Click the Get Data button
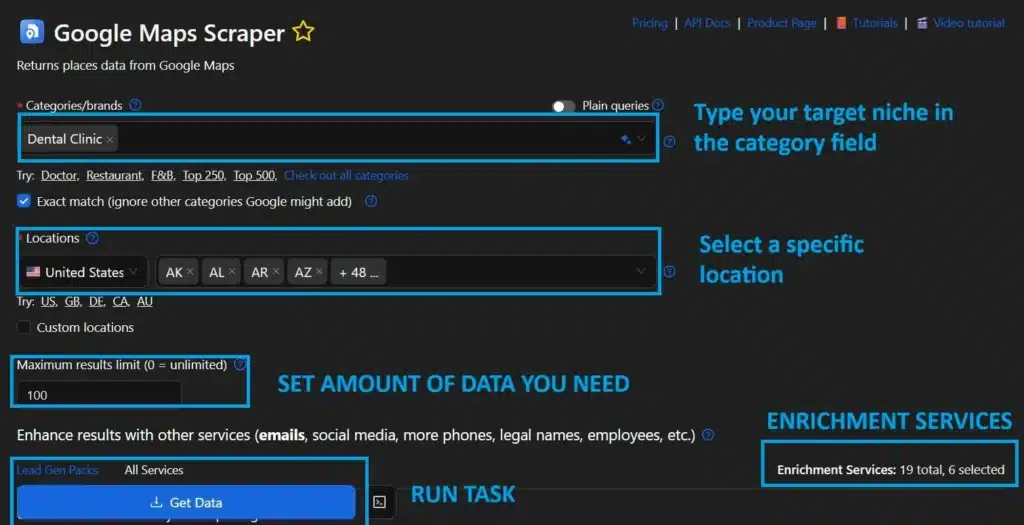Viewport: 1024px width, 525px height. click(x=186, y=502)
